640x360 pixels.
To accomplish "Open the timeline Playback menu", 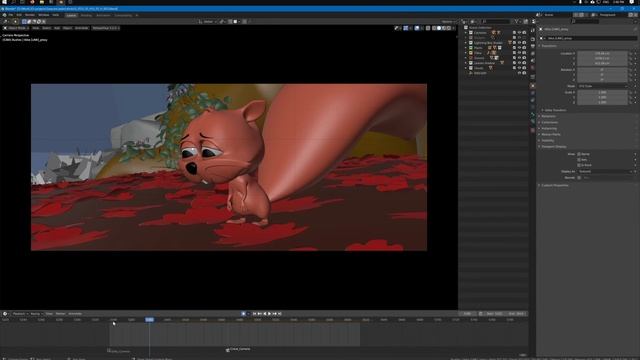I will 19,314.
